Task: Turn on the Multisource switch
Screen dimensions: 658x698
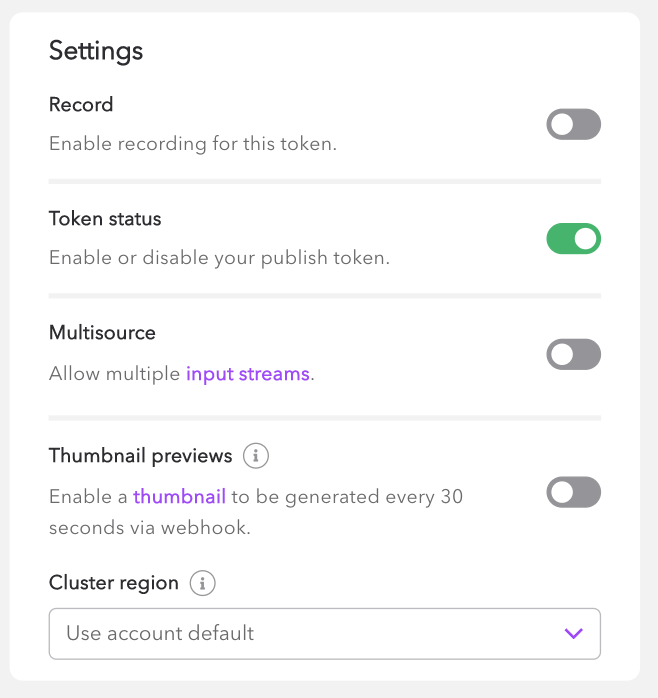Action: pos(573,354)
